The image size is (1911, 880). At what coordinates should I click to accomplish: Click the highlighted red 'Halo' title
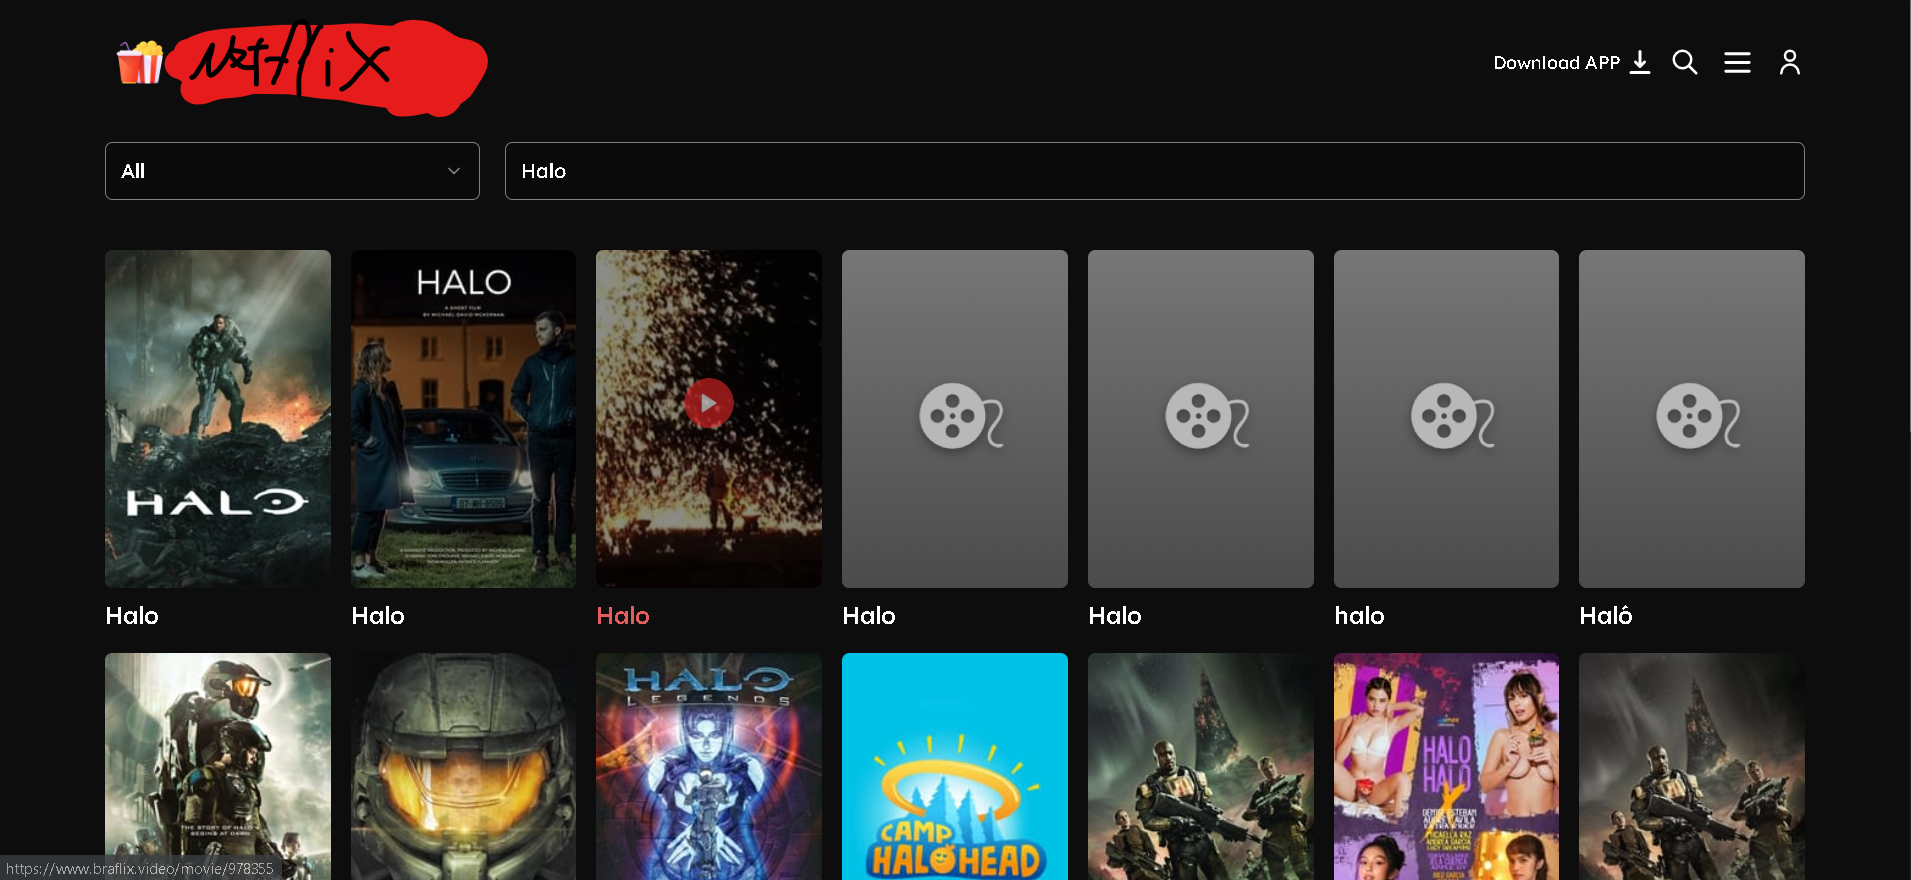[623, 616]
